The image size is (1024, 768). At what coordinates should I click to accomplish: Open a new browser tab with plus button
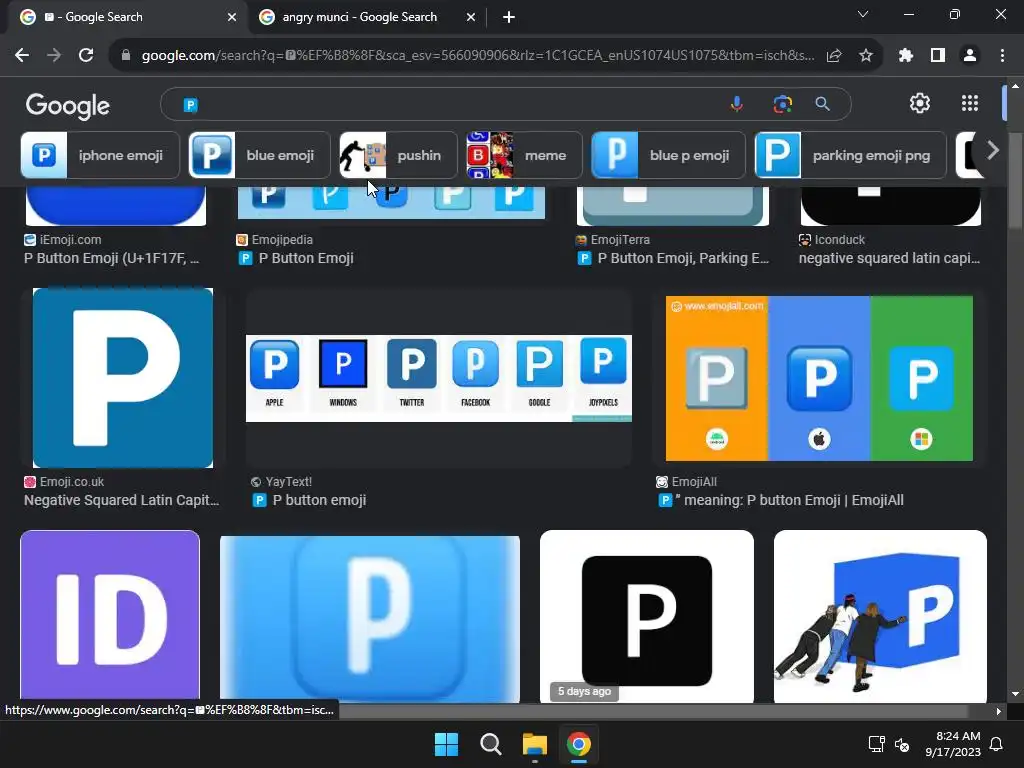click(509, 18)
